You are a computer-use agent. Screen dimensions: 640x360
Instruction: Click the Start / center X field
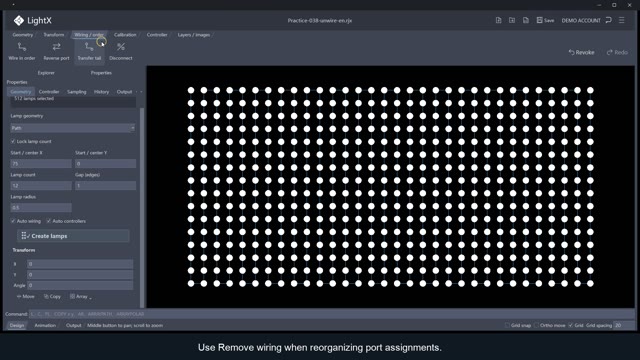41,164
